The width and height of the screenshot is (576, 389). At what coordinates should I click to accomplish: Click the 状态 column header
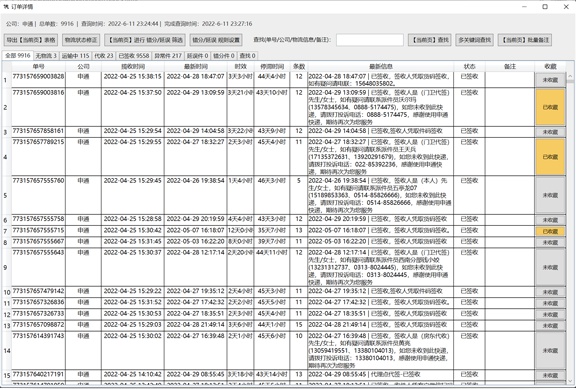pos(469,66)
